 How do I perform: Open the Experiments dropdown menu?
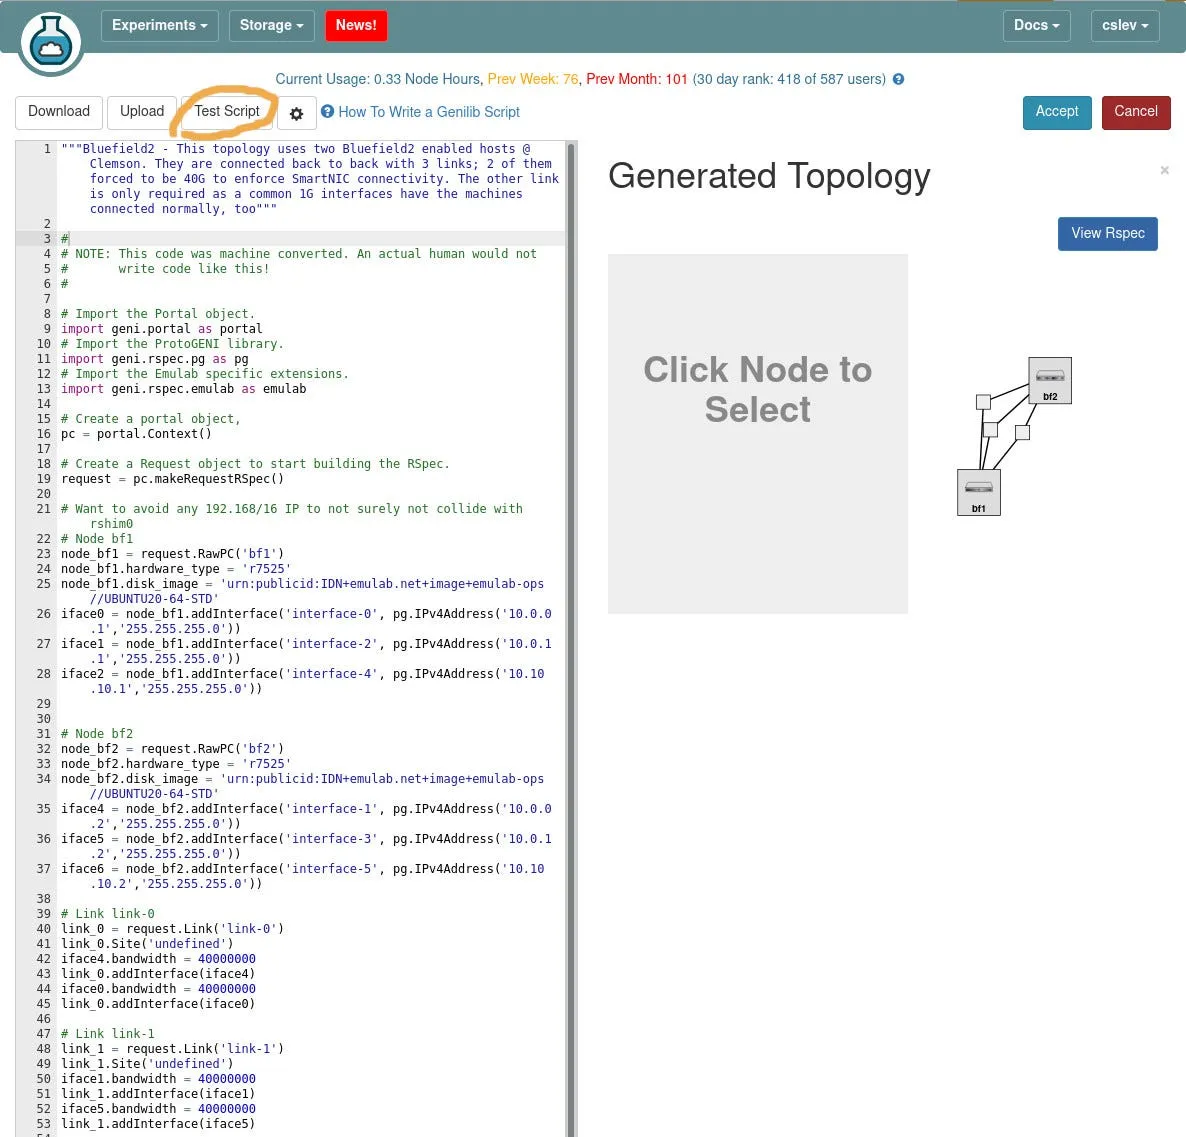[160, 26]
